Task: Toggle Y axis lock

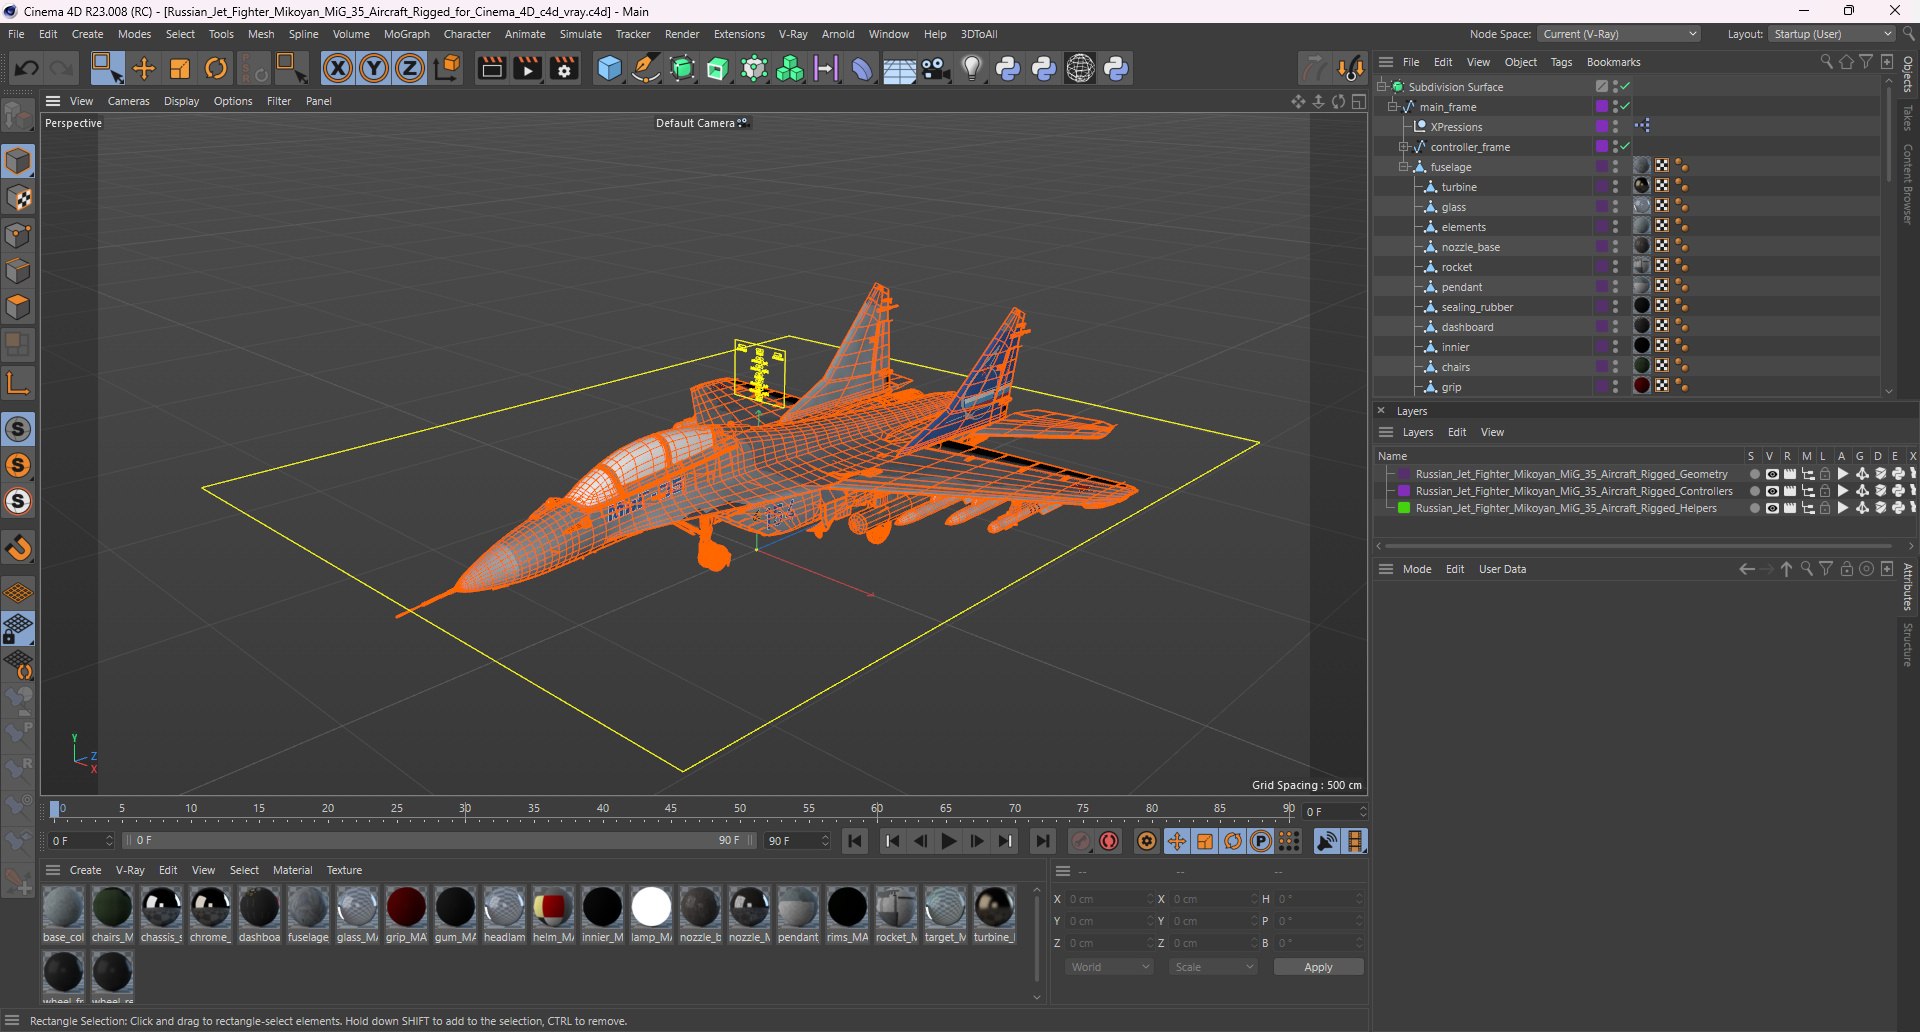Action: pyautogui.click(x=374, y=68)
